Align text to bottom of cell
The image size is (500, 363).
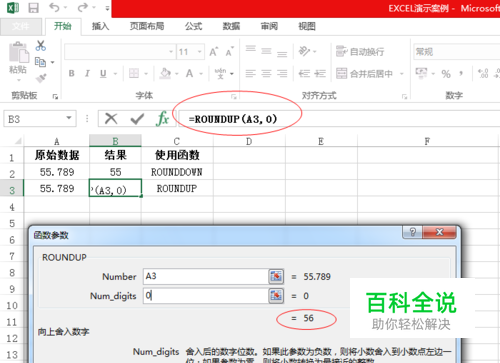[x=282, y=53]
